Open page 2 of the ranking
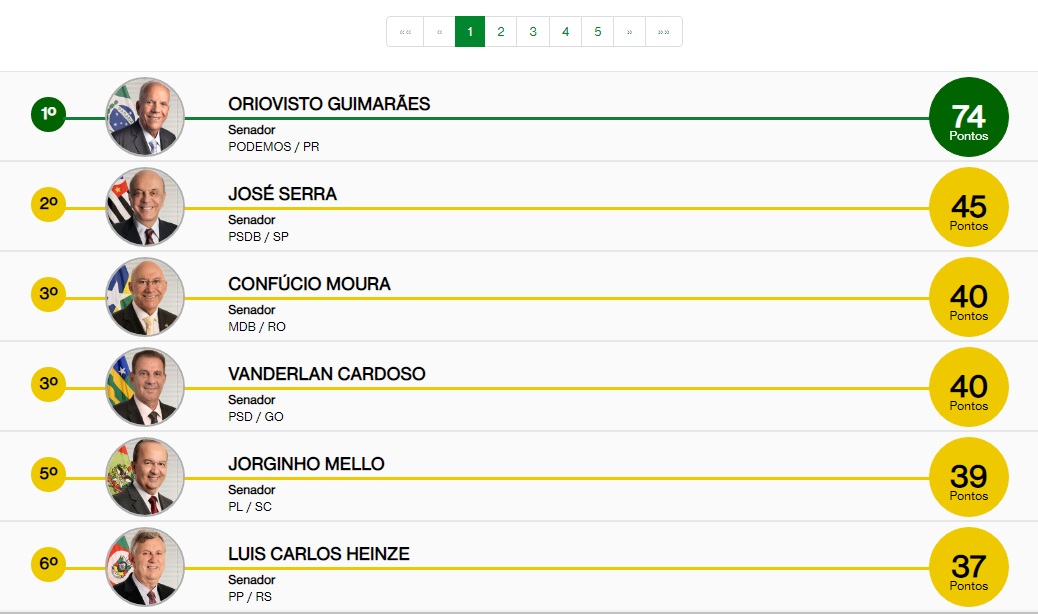The height and width of the screenshot is (614, 1038). coord(500,31)
